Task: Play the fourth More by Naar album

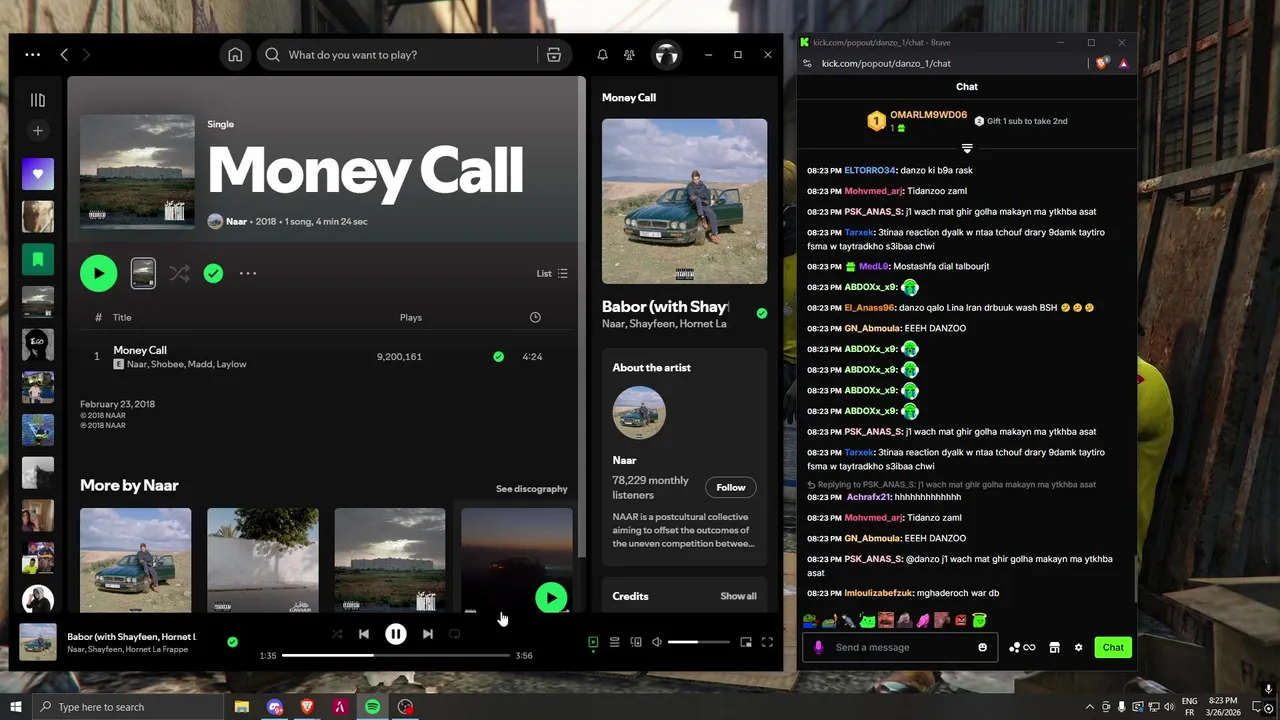Action: (551, 598)
